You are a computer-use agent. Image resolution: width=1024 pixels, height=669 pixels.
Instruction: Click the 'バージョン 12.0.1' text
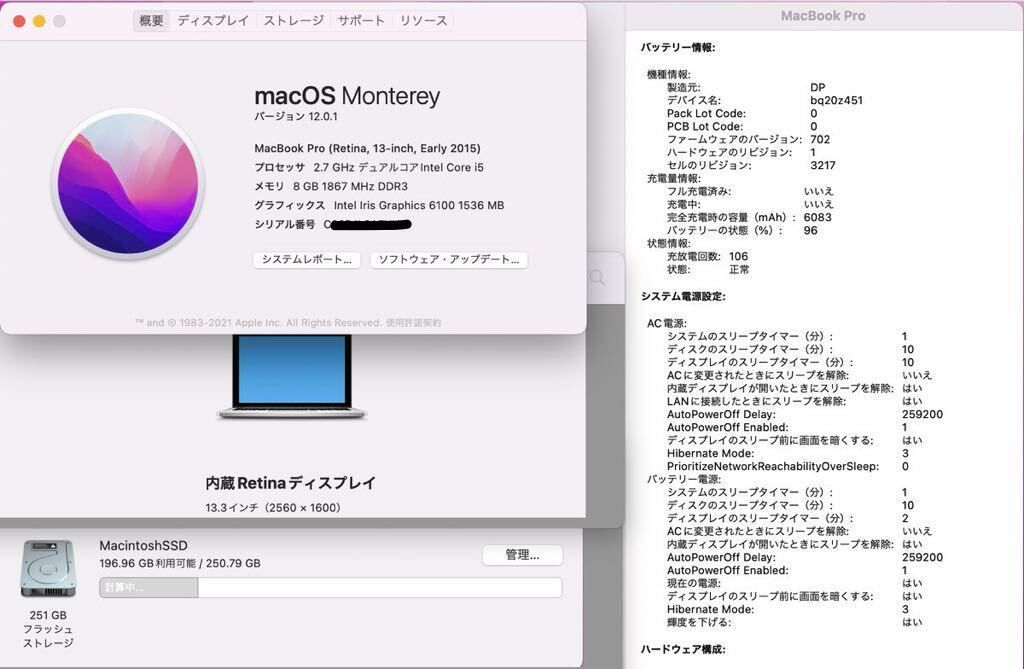296,117
